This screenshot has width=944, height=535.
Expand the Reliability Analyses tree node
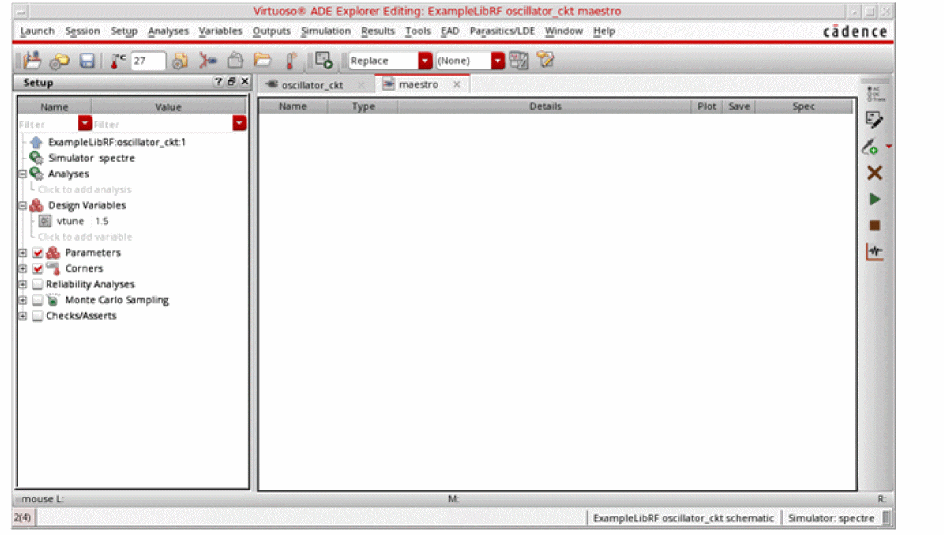point(22,284)
